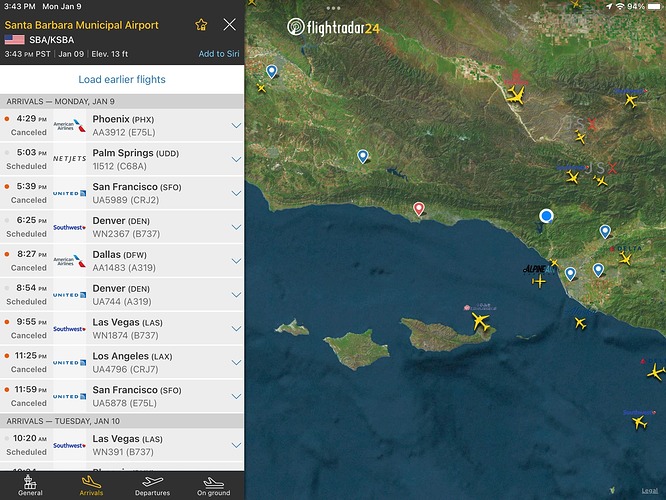
Task: Select the Delta aircraft near Oxnard
Action: coord(625,258)
